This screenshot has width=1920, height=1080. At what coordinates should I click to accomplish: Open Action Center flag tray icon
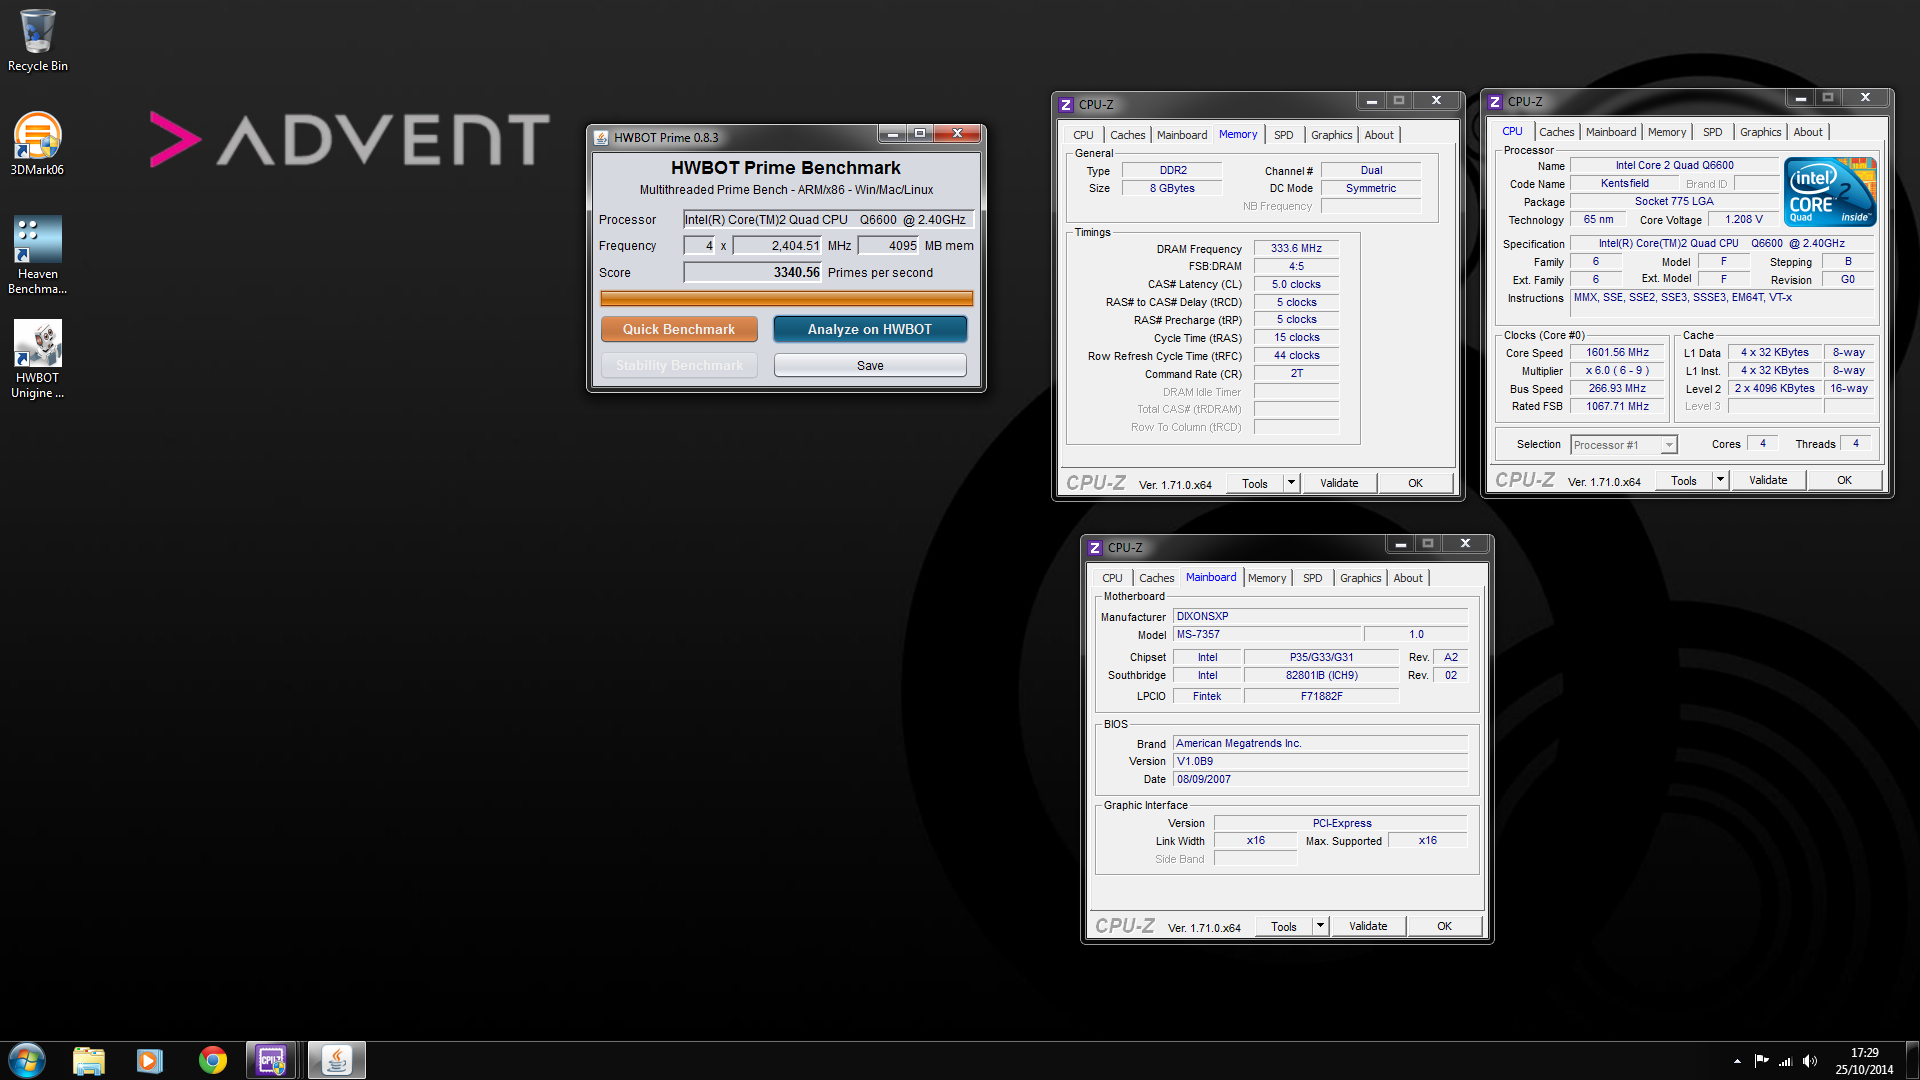1761,1061
